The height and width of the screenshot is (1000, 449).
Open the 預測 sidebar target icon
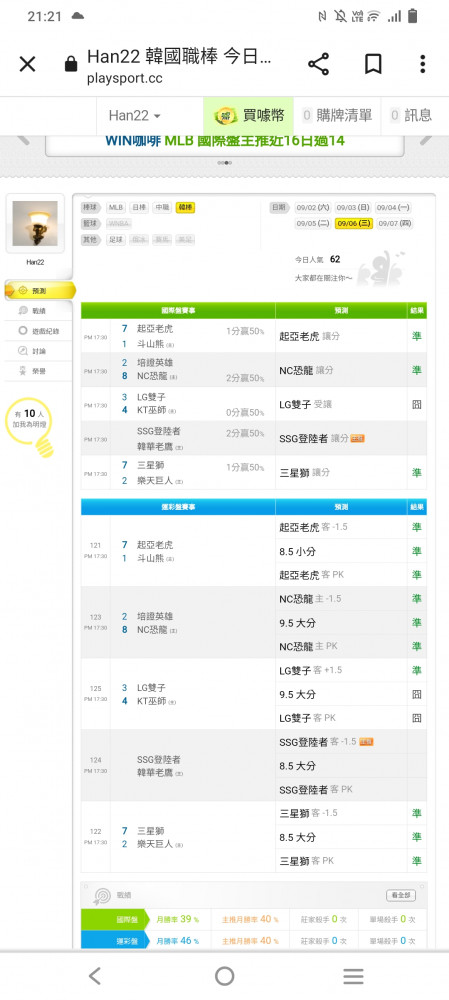pyautogui.click(x=23, y=290)
